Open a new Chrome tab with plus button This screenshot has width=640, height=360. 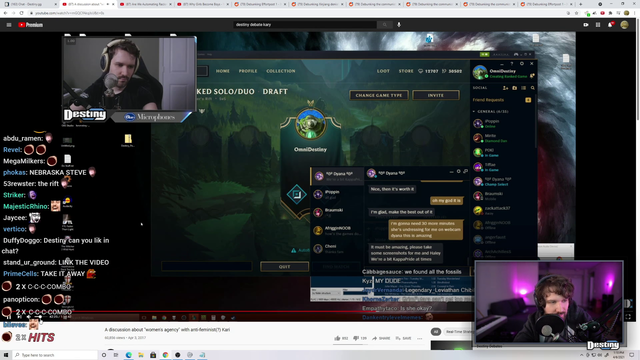click(580, 4)
